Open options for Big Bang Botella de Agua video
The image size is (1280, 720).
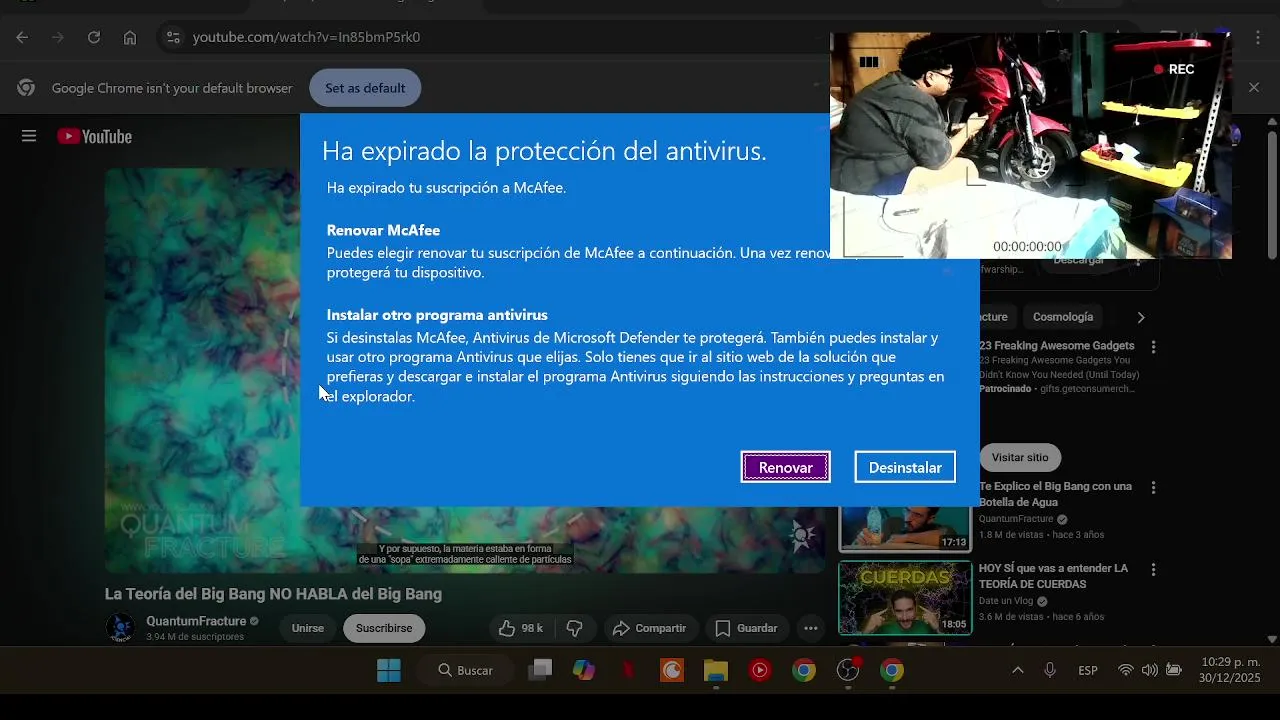pos(1154,488)
